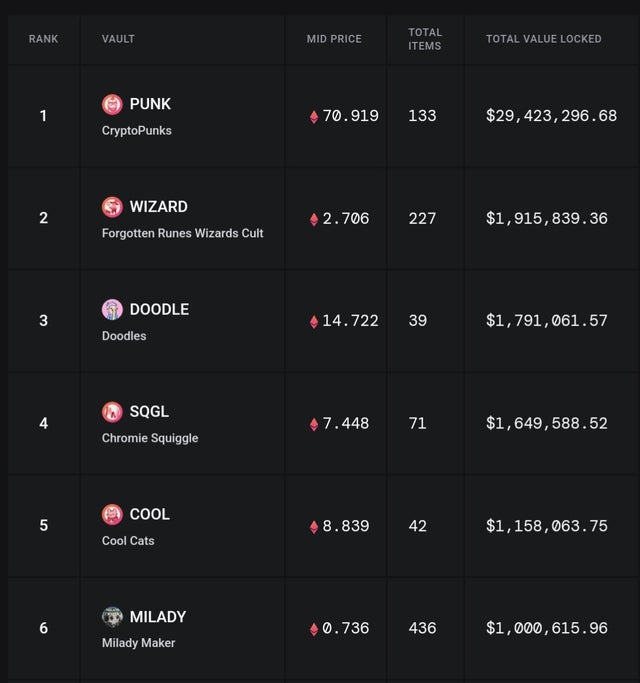This screenshot has width=640, height=683.
Task: Click the Ethereum icon beside 70.919
Action: click(x=314, y=117)
